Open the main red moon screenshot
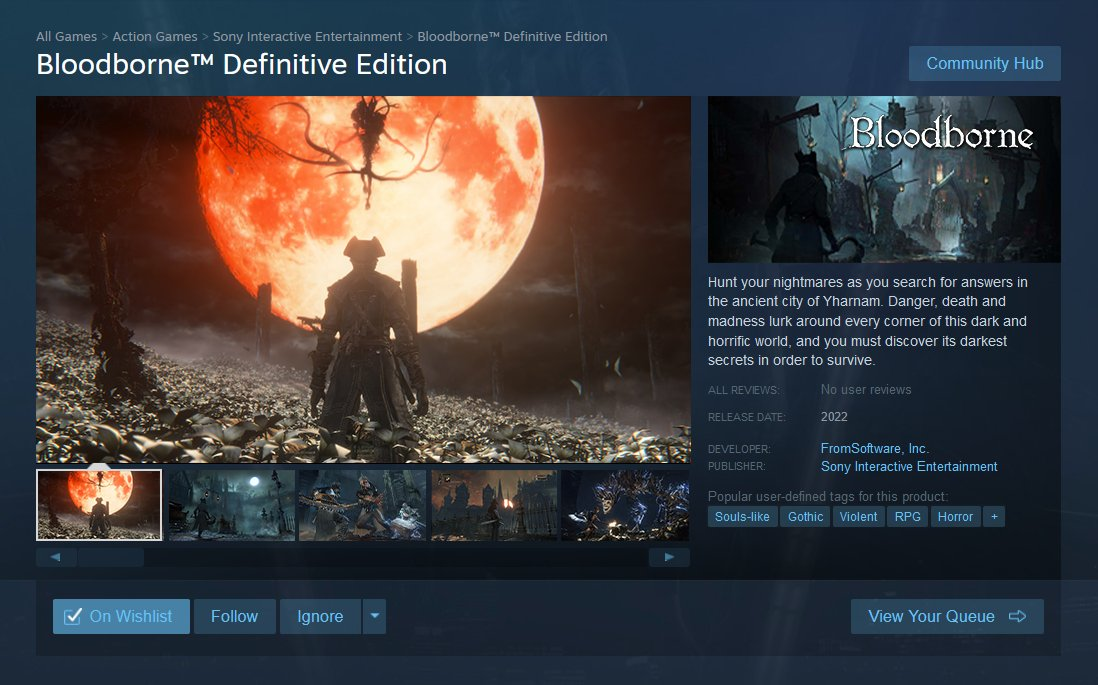This screenshot has height=685, width=1098. (x=363, y=279)
